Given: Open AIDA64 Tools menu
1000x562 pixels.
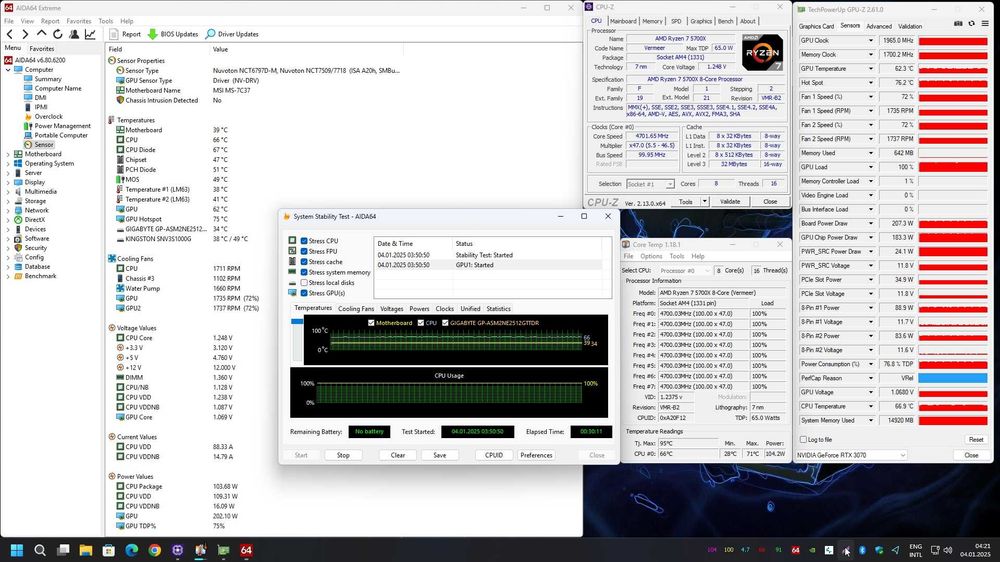Looking at the screenshot, I should 106,21.
